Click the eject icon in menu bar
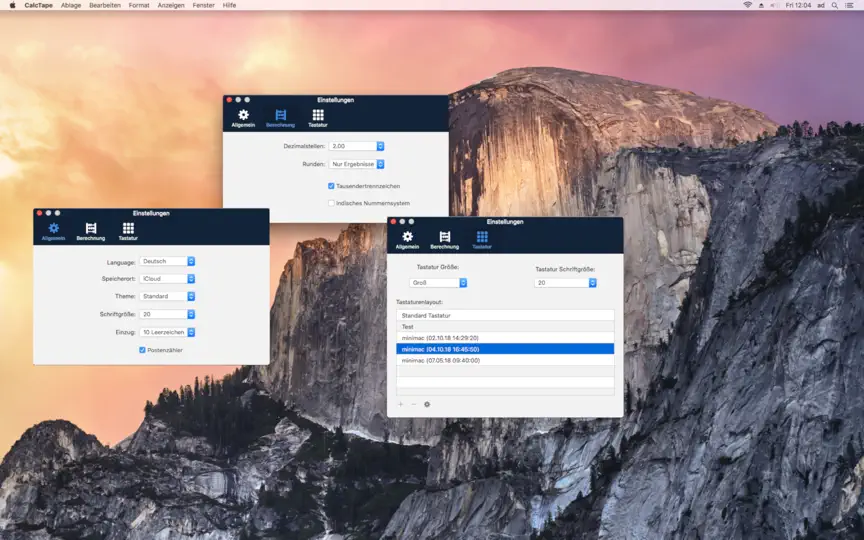The image size is (864, 540). point(762,5)
